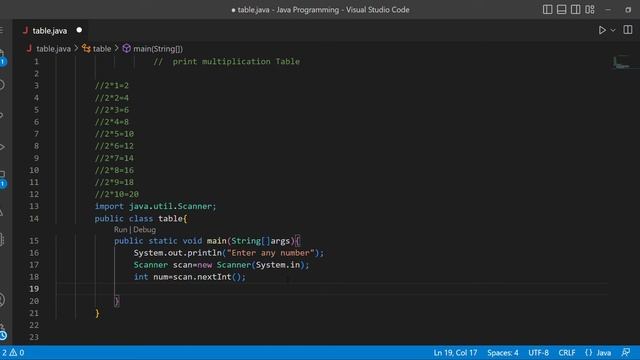
Task: Click 'public class table{' text
Action: 141,218
